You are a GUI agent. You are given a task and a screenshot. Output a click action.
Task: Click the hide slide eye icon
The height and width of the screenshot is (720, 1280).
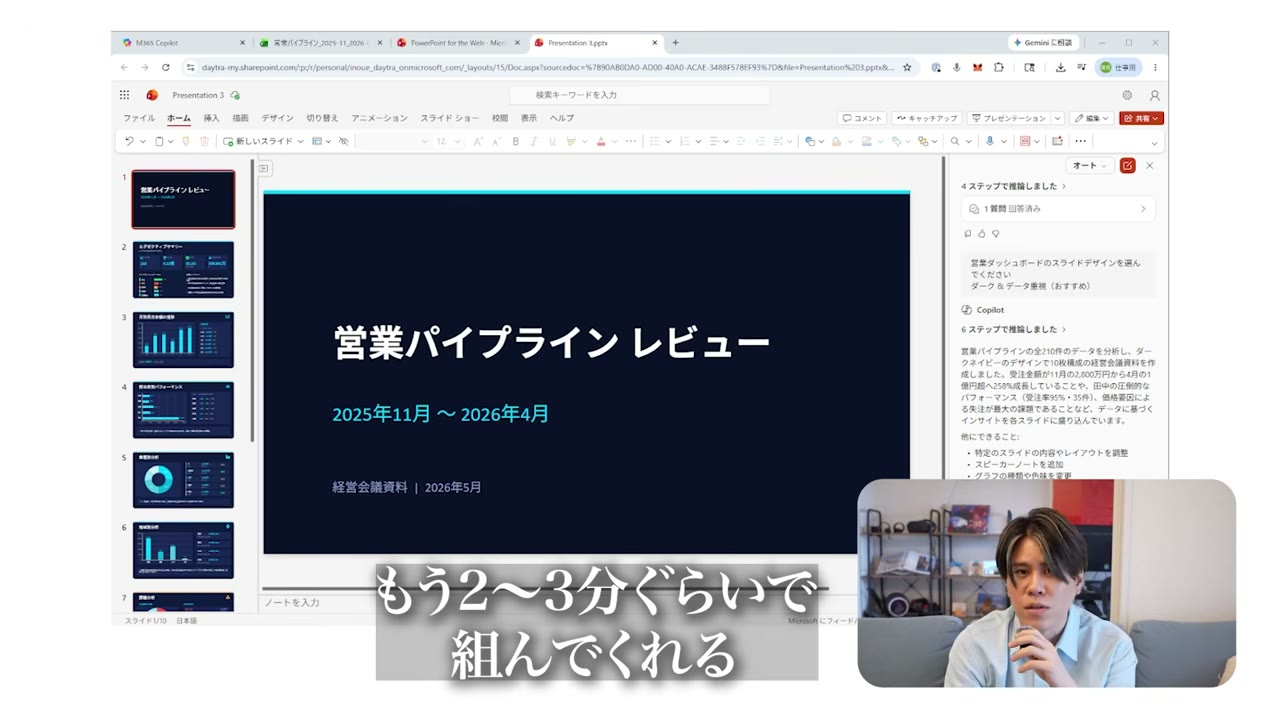(x=343, y=141)
